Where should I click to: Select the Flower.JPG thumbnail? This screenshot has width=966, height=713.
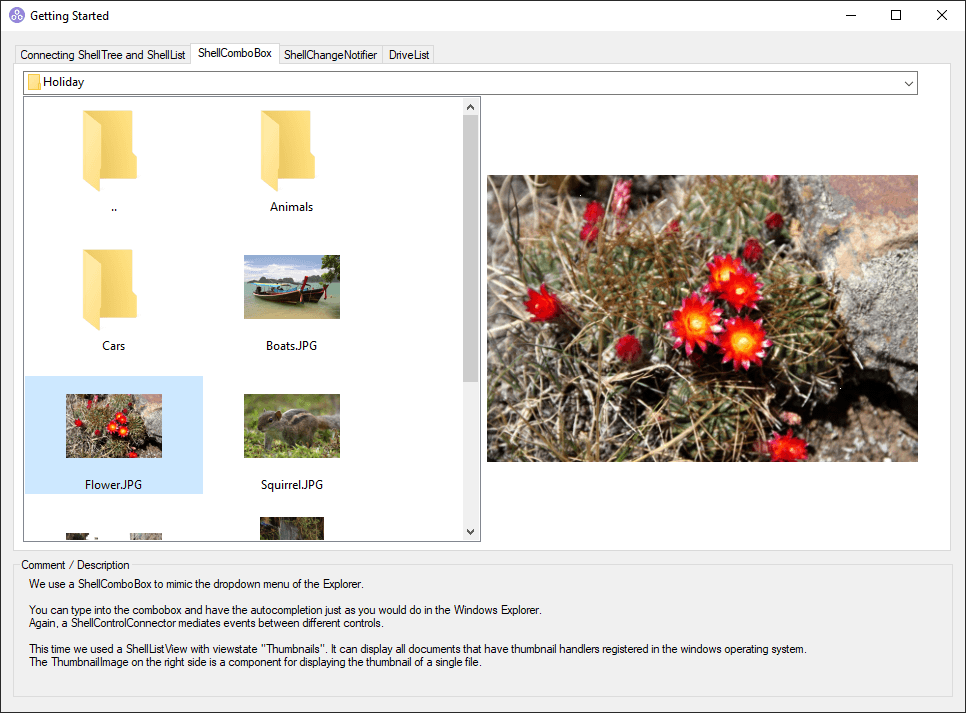114,426
